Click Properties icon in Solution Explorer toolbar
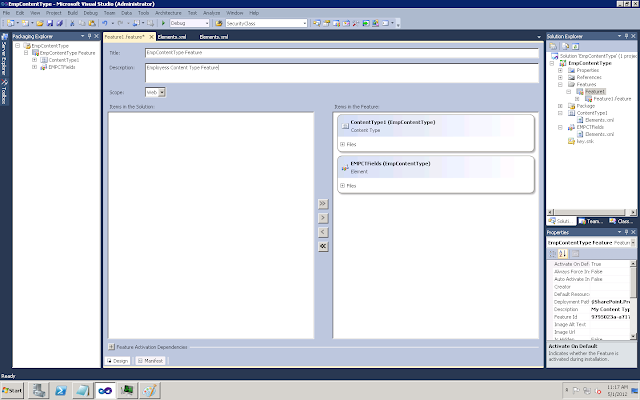Image resolution: width=640 pixels, height=400 pixels. pyautogui.click(x=553, y=46)
